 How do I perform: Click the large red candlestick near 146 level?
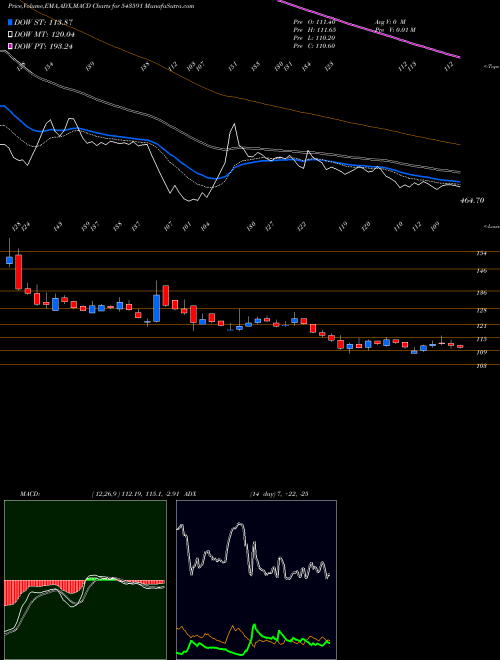point(19,272)
